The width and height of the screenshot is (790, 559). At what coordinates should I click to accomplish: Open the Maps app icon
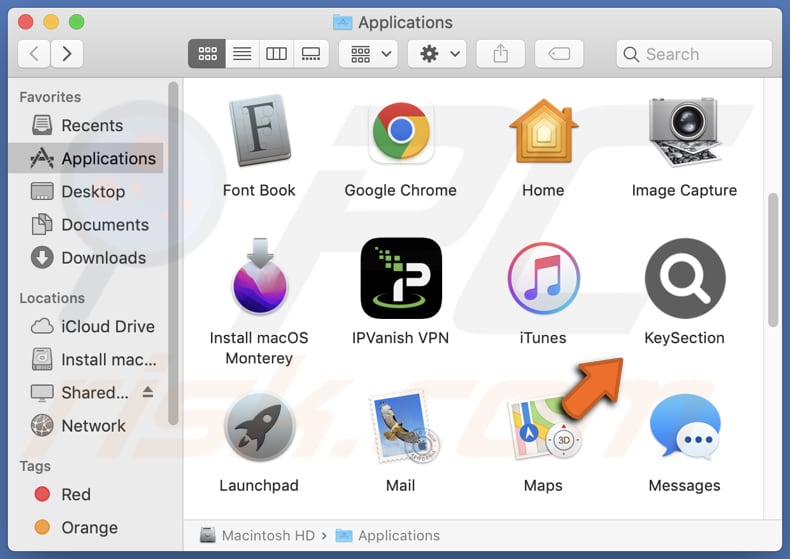pos(544,428)
